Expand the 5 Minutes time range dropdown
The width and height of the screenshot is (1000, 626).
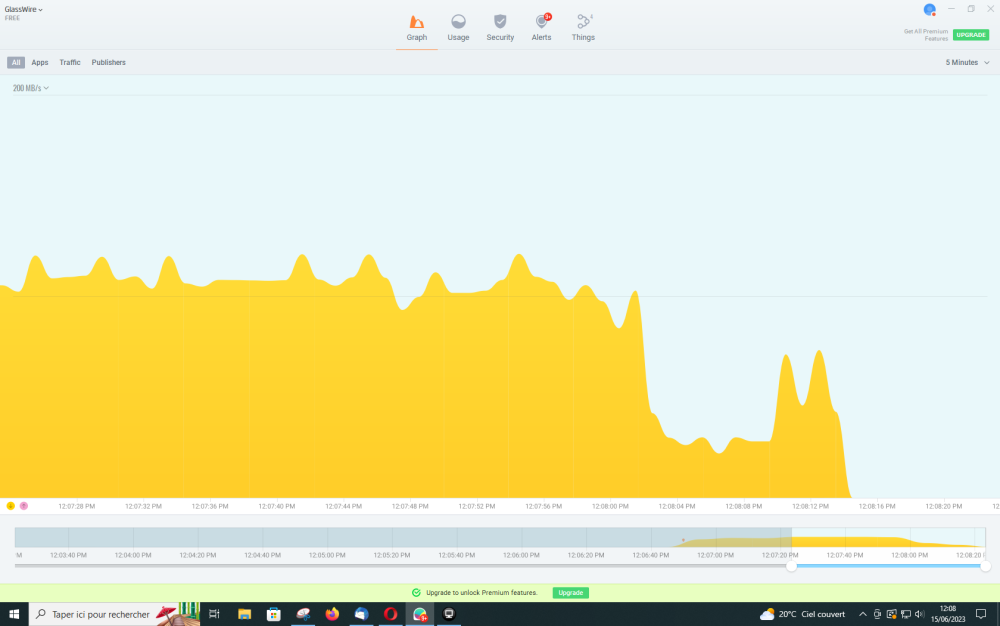[967, 62]
